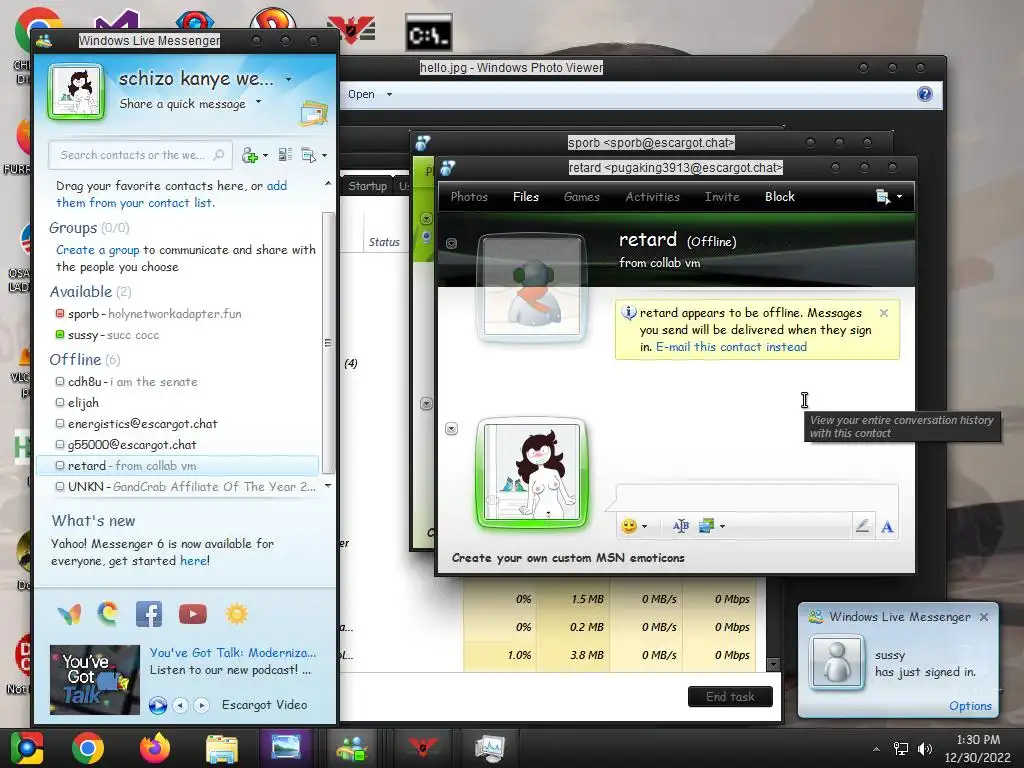Image resolution: width=1024 pixels, height=768 pixels.
Task: Click the End task button
Action: pos(730,697)
